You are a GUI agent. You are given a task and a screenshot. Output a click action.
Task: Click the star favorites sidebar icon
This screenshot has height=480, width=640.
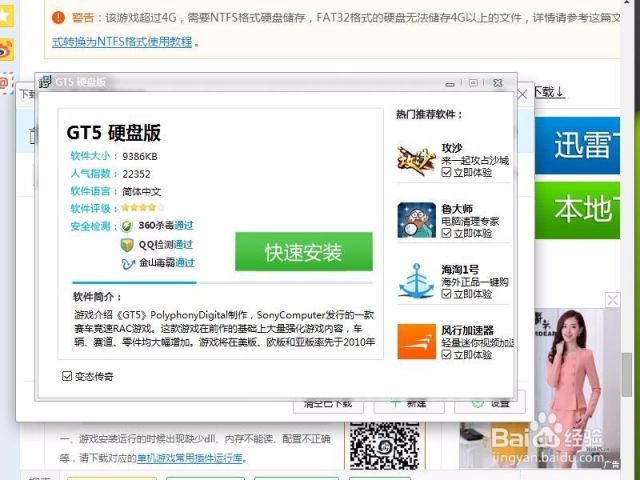pos(7,16)
